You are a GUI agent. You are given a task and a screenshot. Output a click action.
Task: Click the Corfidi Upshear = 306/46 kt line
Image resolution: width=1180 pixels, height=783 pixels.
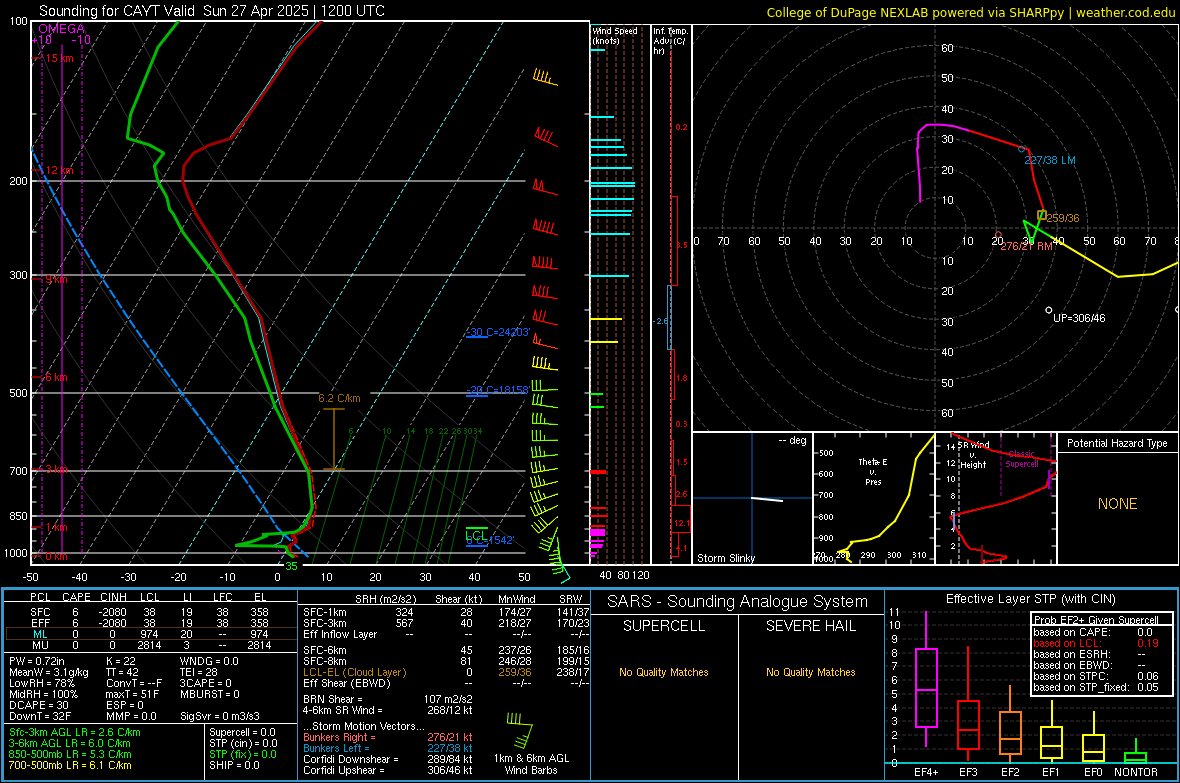[x=388, y=770]
